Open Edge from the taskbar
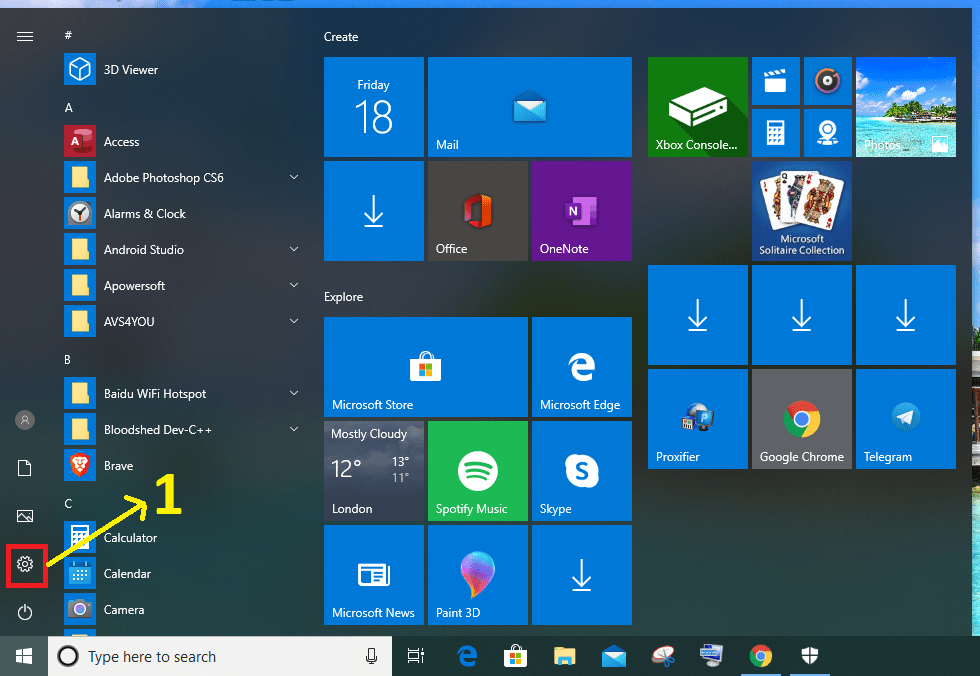 tap(468, 656)
